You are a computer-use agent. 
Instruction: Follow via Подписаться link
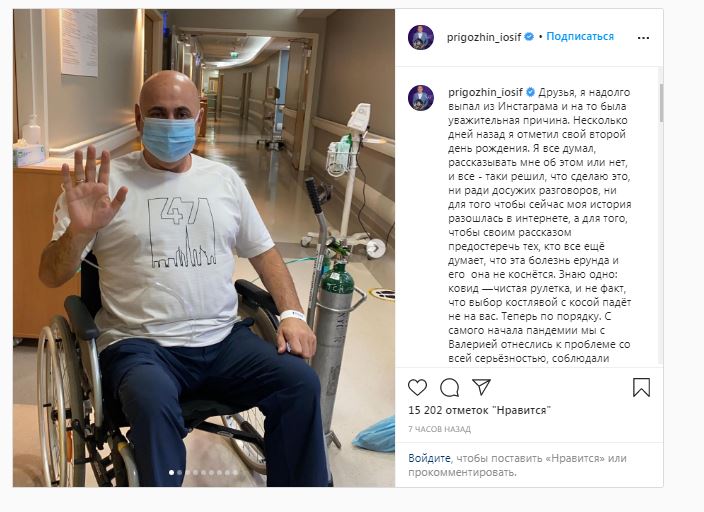click(x=580, y=36)
